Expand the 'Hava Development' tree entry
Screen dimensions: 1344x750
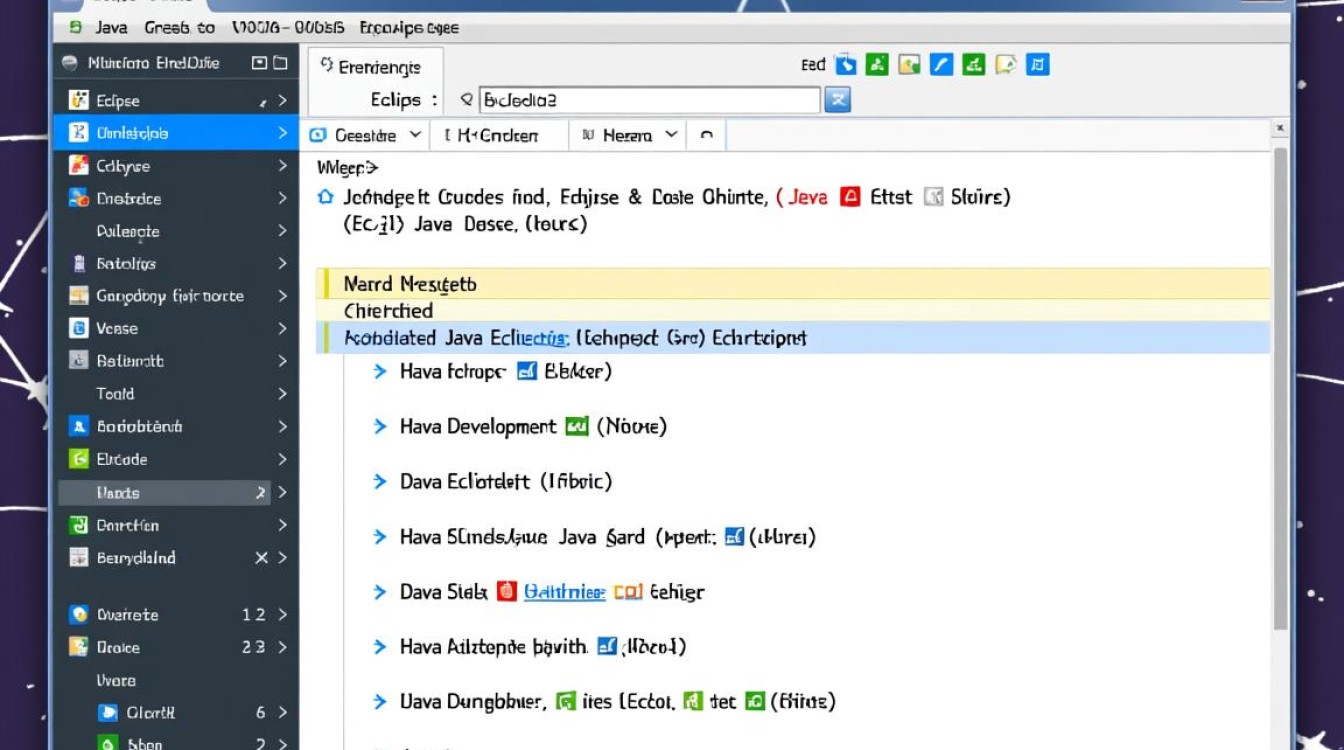tap(380, 427)
